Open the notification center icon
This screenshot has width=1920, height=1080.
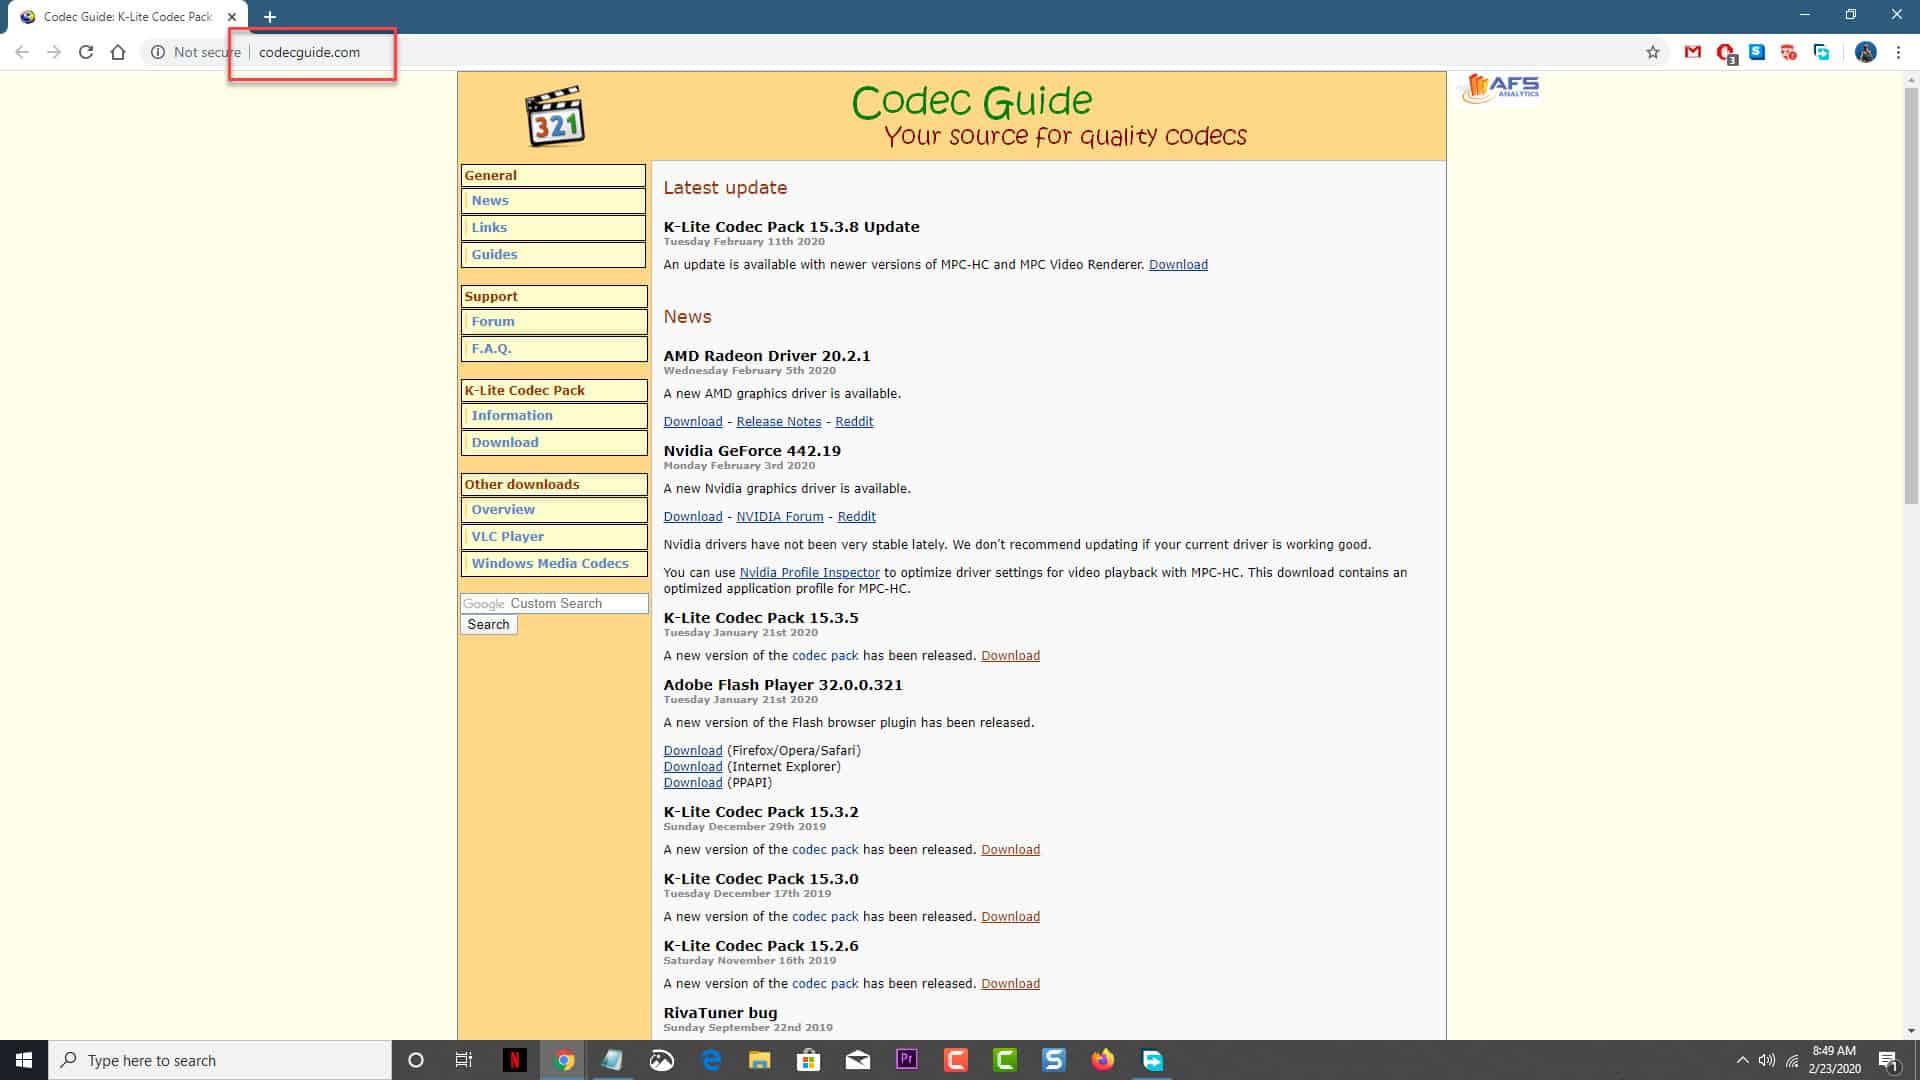1889,1060
